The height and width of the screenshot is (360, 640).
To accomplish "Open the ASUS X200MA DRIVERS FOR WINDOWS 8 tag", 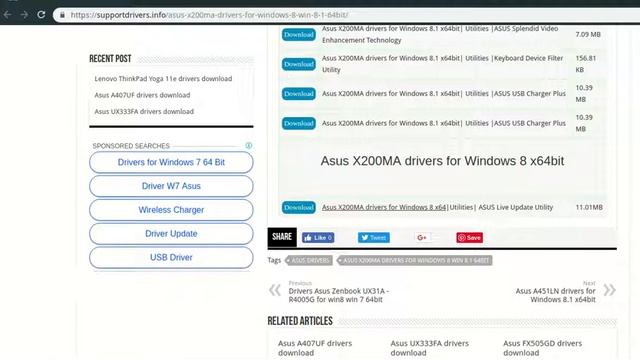I will click(x=415, y=260).
